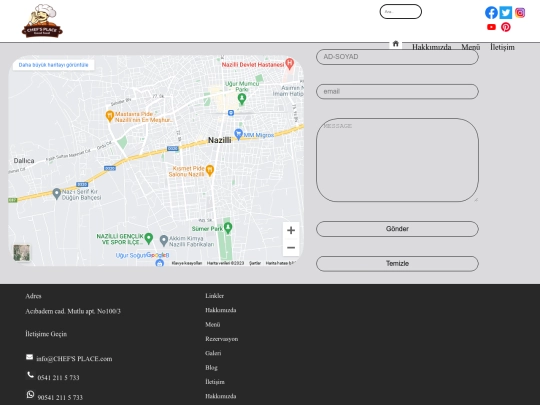
Task: Click the WhatsApp icon in footer
Action: pyautogui.click(x=30, y=394)
